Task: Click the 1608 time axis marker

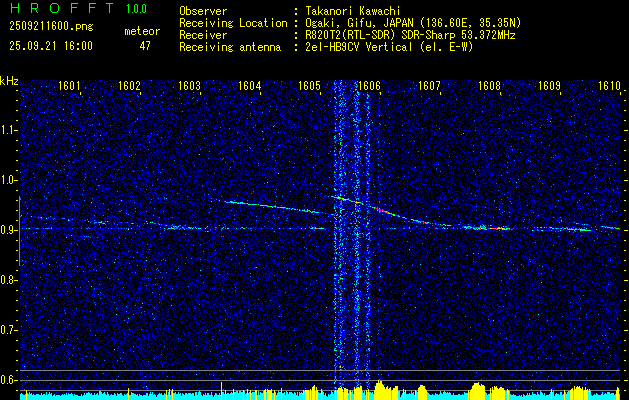Action: [x=489, y=85]
